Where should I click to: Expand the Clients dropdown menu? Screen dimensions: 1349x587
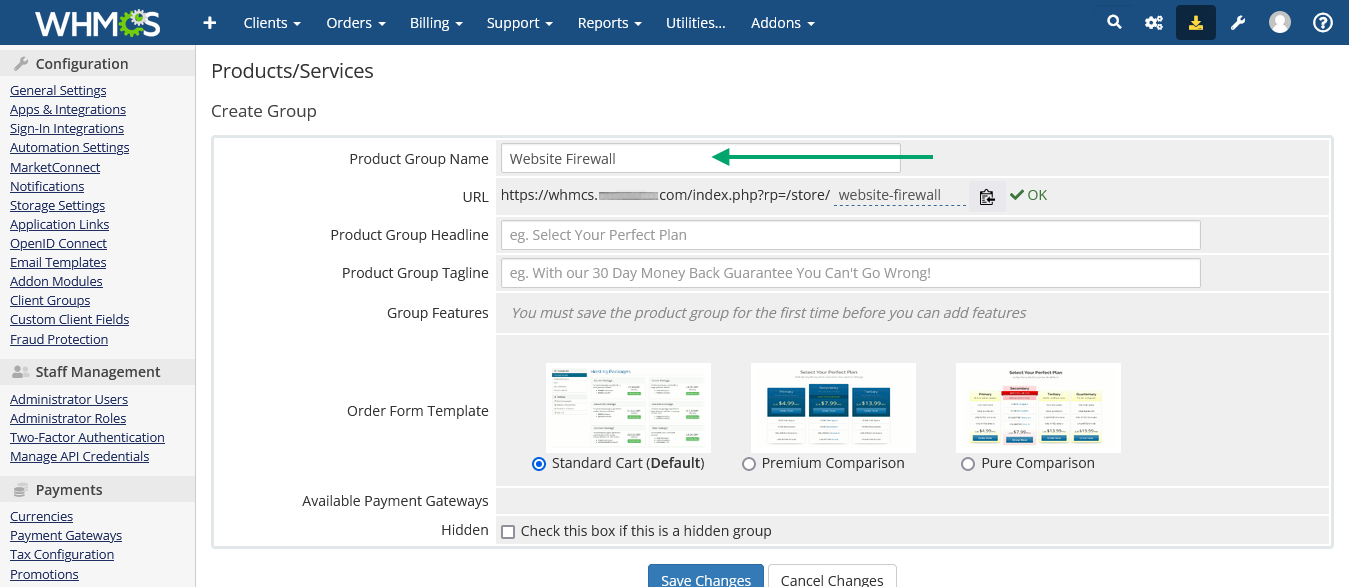point(272,22)
